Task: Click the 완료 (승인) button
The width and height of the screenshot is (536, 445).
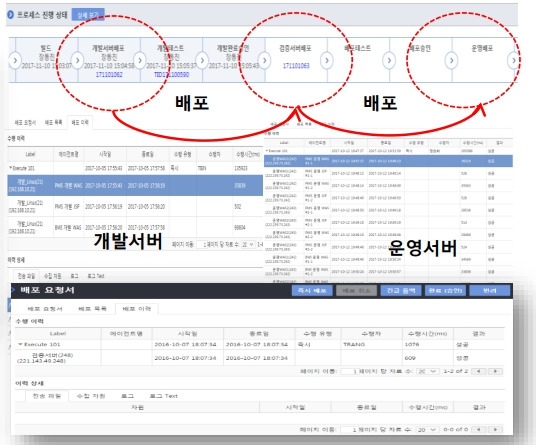Action: [x=445, y=291]
